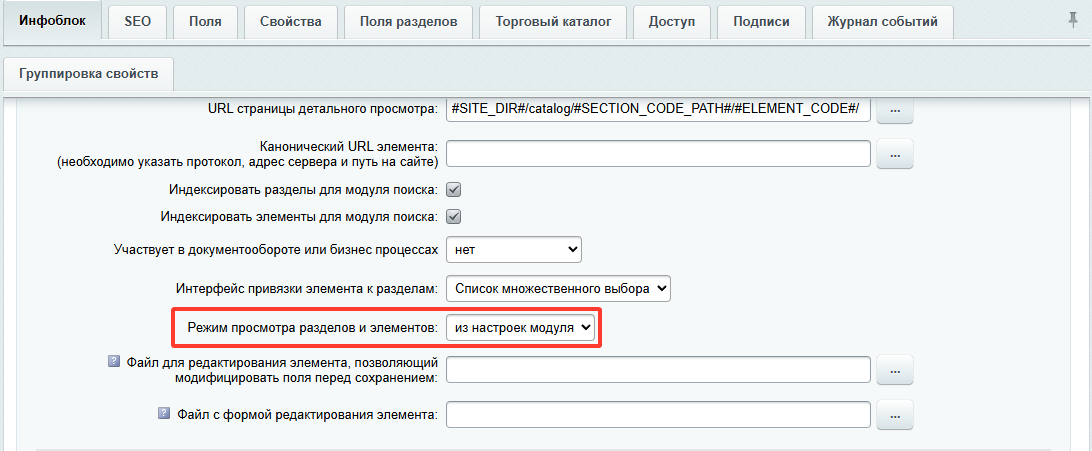The width and height of the screenshot is (1092, 451).
Task: Pin the tab panel with pushpin icon
Action: tap(1073, 21)
